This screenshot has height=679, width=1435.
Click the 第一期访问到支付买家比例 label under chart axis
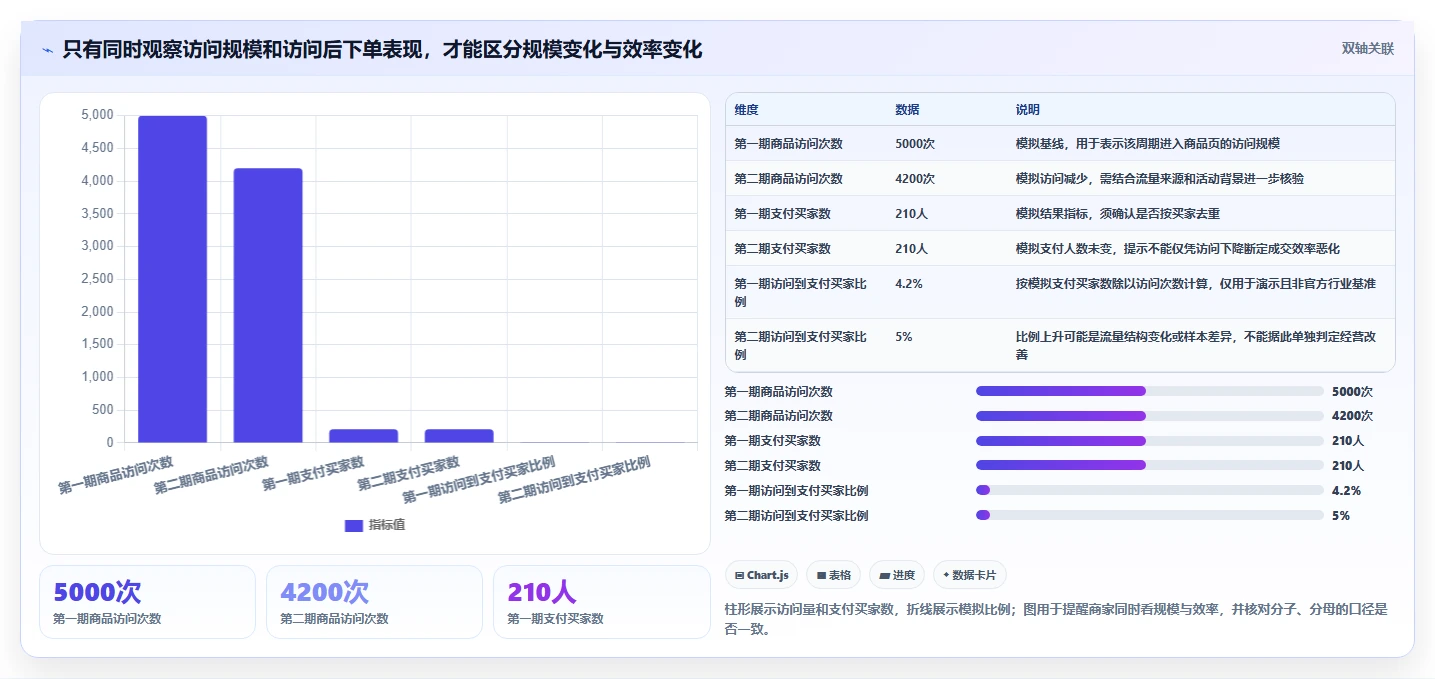(x=479, y=480)
